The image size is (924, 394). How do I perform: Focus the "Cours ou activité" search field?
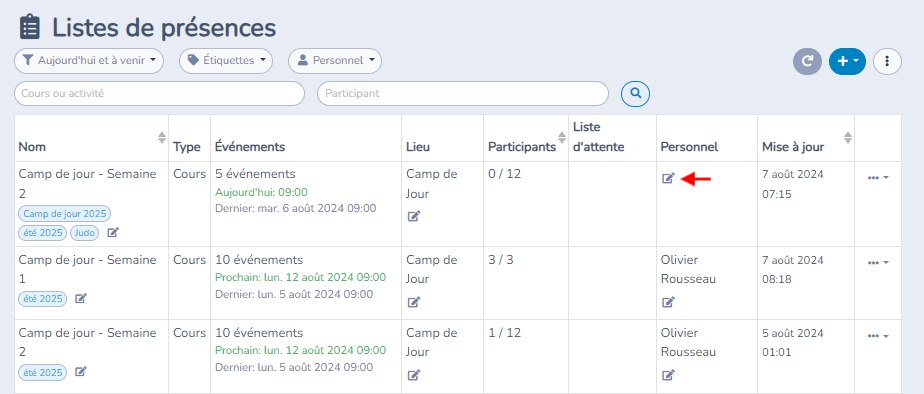click(x=159, y=94)
